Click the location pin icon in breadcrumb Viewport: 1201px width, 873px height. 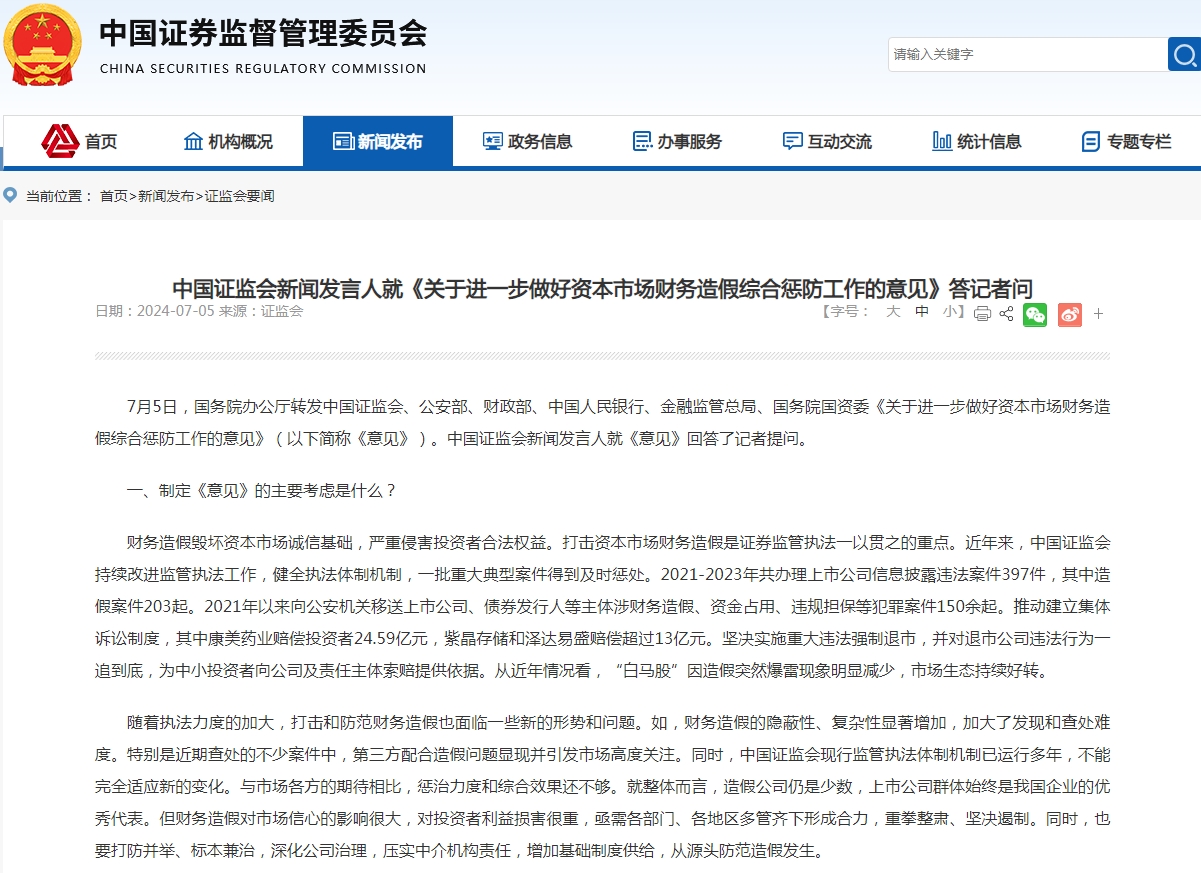[x=11, y=195]
